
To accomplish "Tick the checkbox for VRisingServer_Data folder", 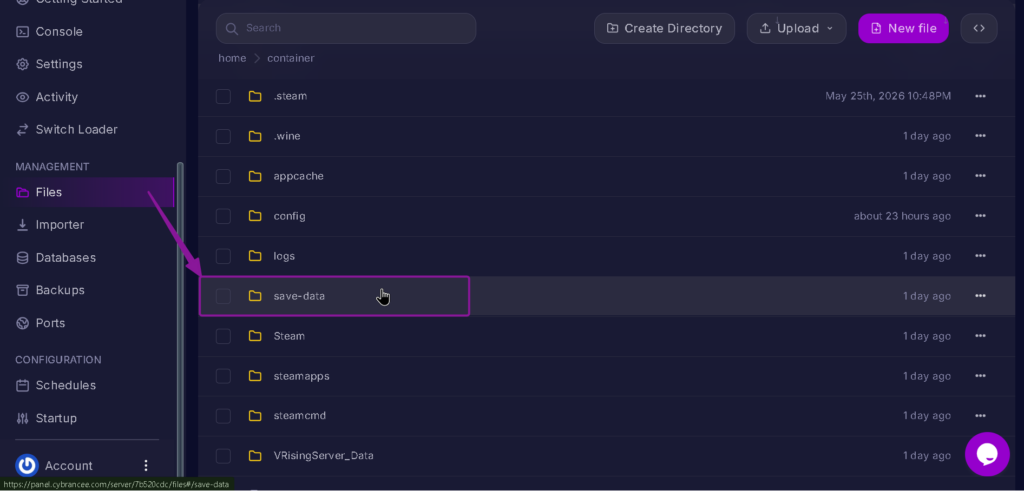I will pyautogui.click(x=223, y=456).
